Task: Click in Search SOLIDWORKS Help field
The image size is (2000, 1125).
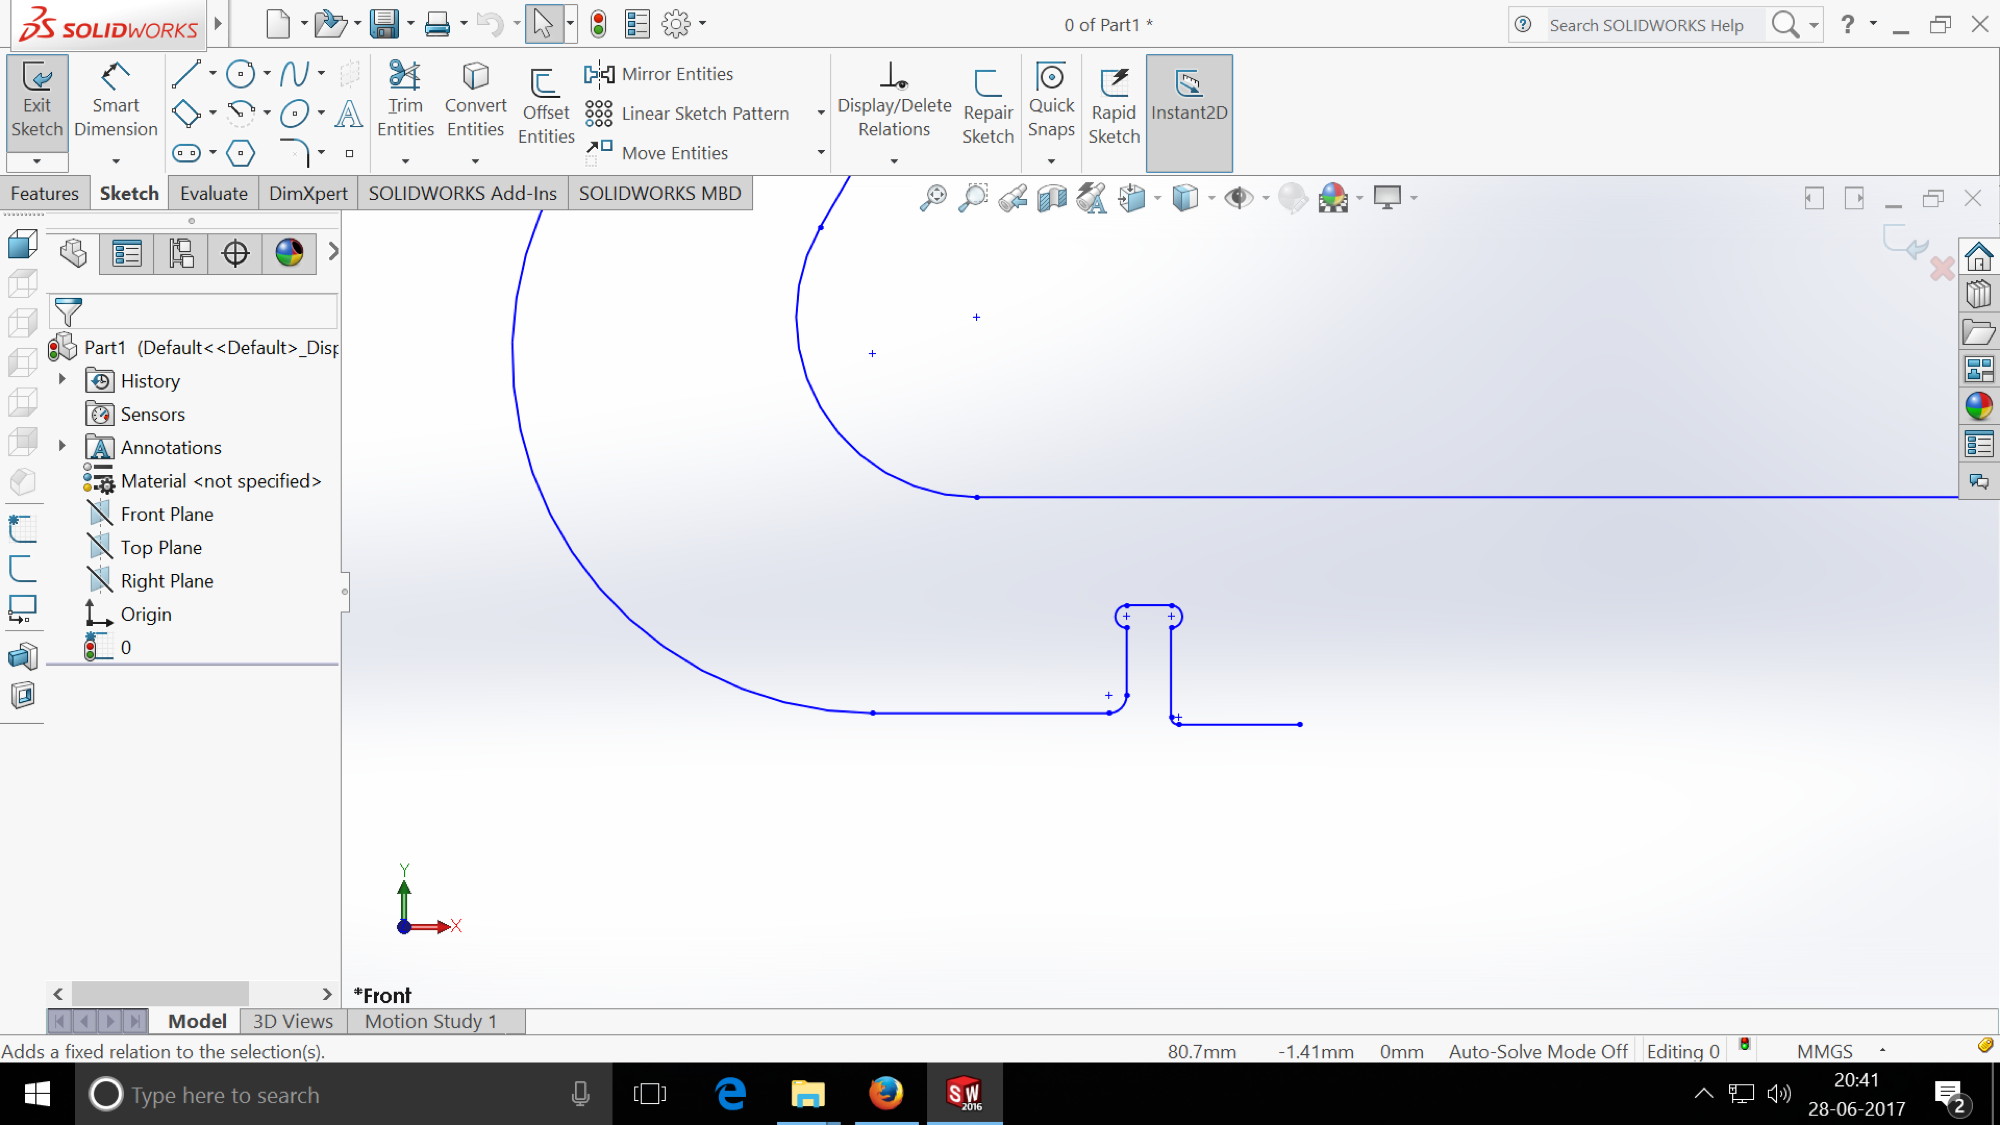Action: pos(1655,25)
